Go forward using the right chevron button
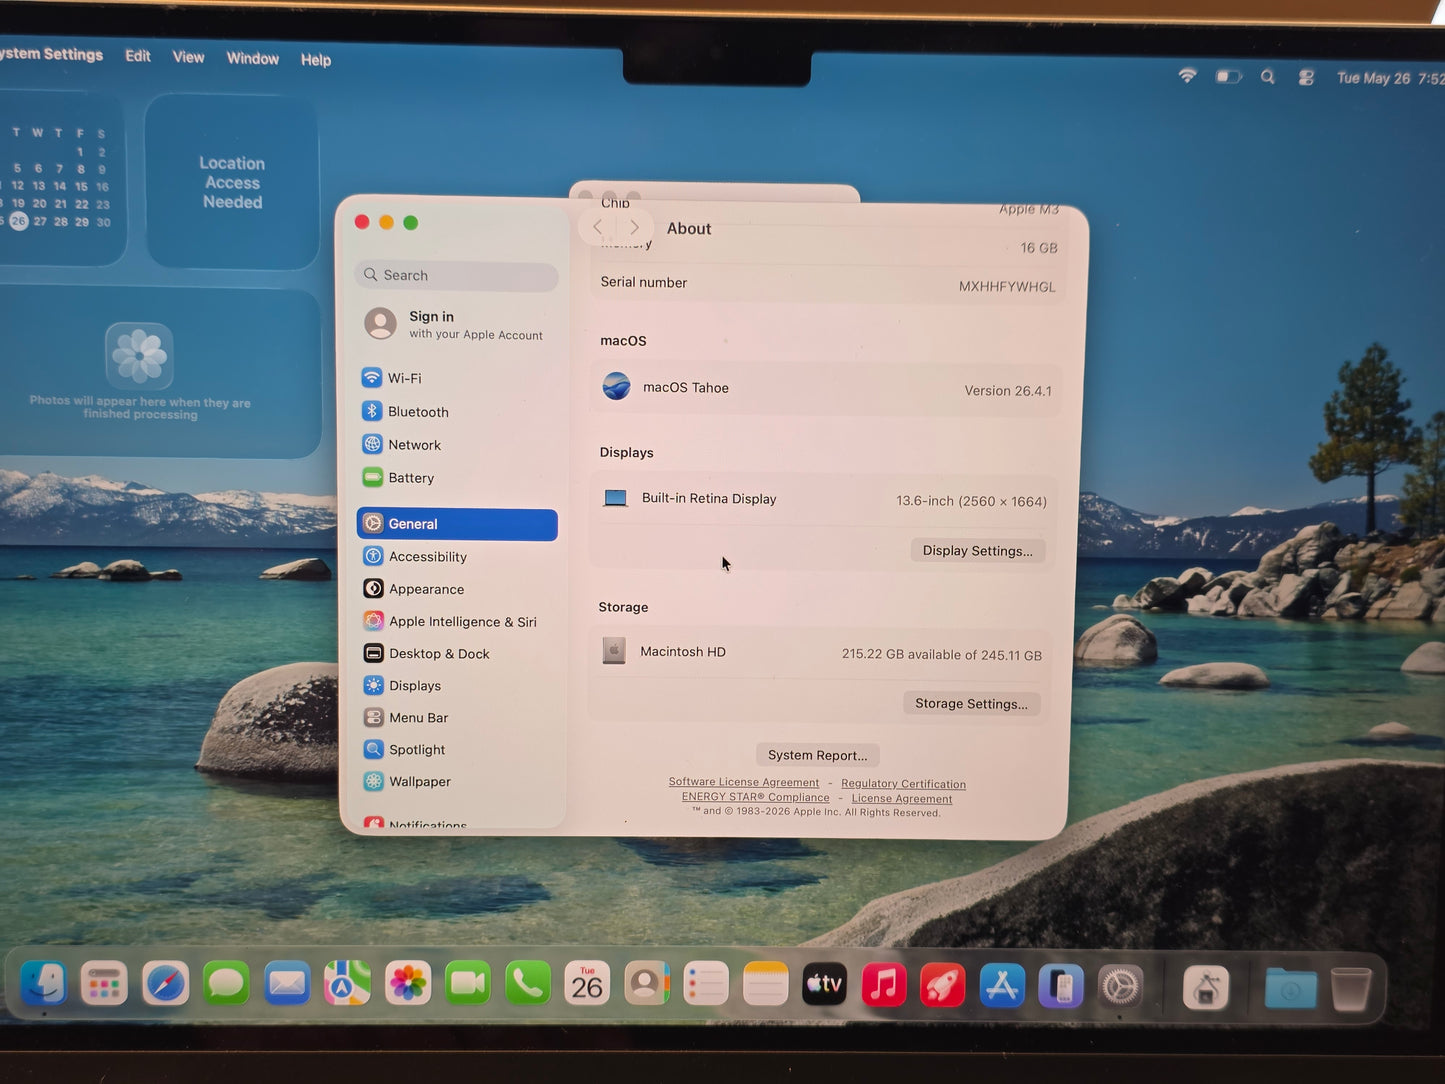 coord(634,227)
